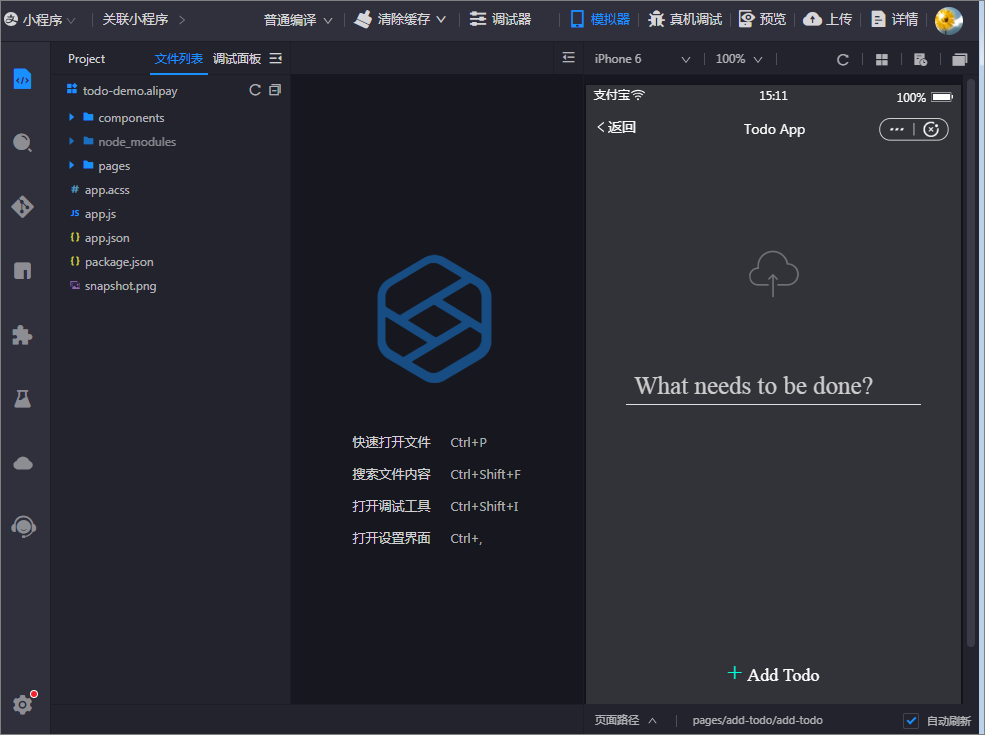Viewport: 985px width, 735px height.
Task: Click the 上传 upload toolbar button
Action: pos(828,19)
